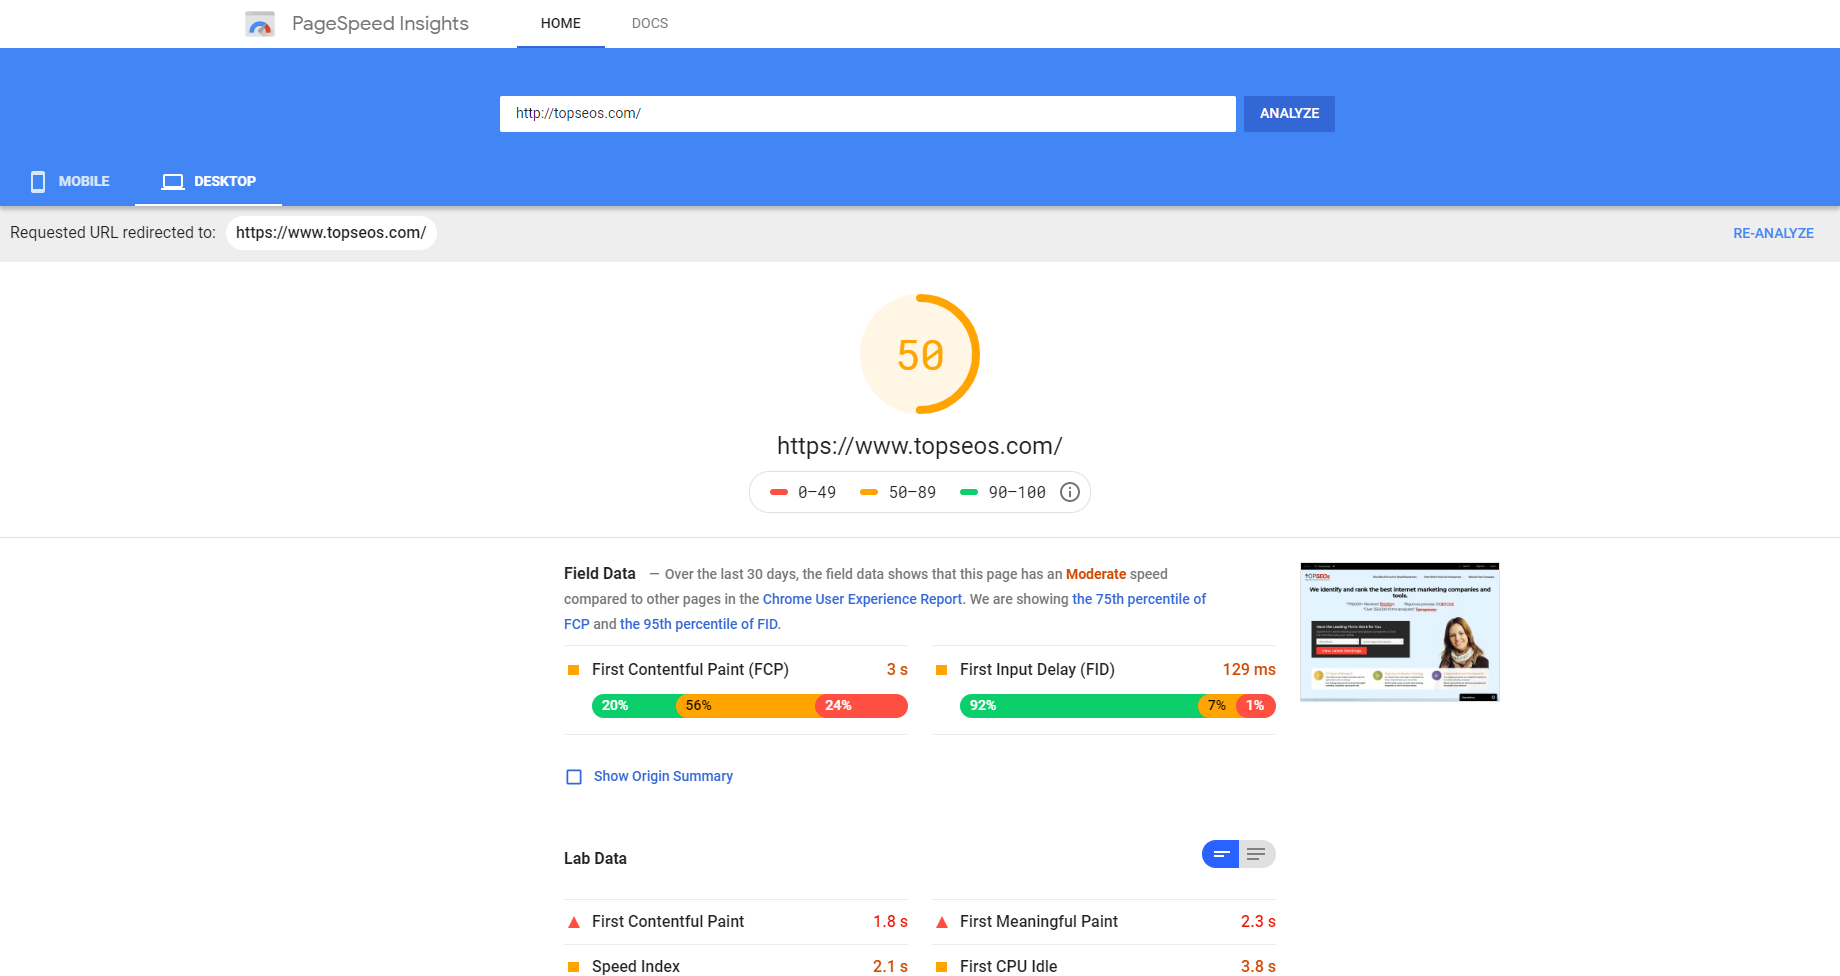Click the First Contentful Paint warning triangle
Screen dimensions: 1840x976
(x=574, y=921)
